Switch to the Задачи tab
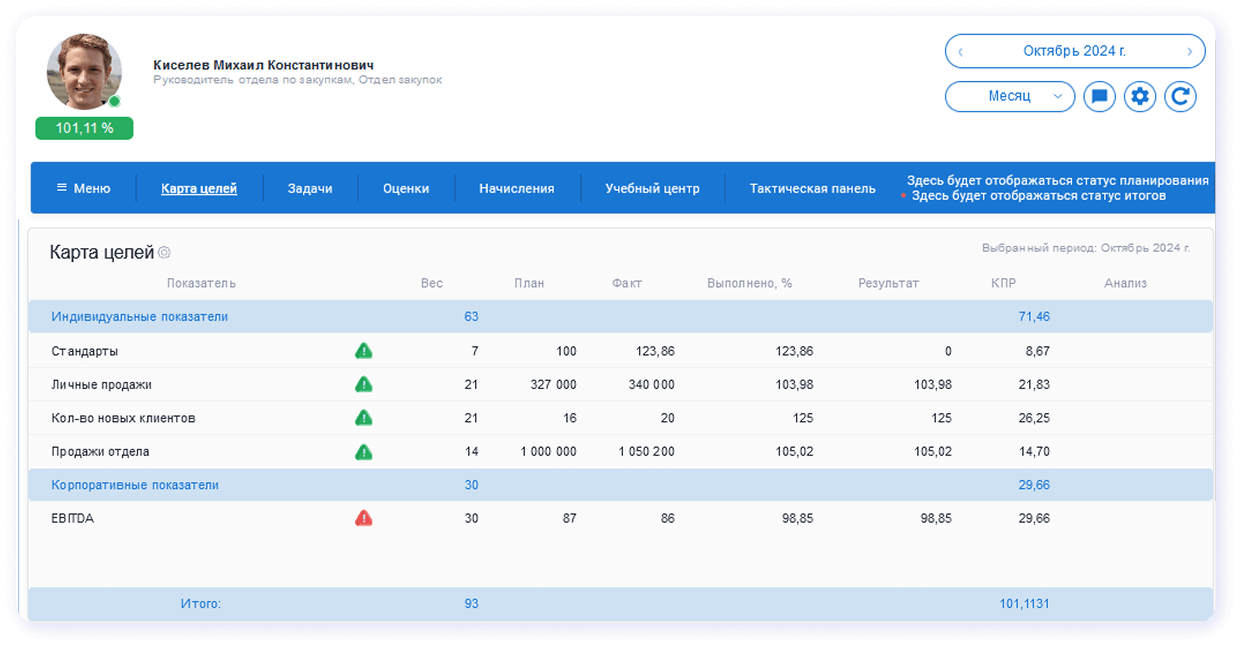Image resolution: width=1240 pixels, height=647 pixels. pos(310,187)
